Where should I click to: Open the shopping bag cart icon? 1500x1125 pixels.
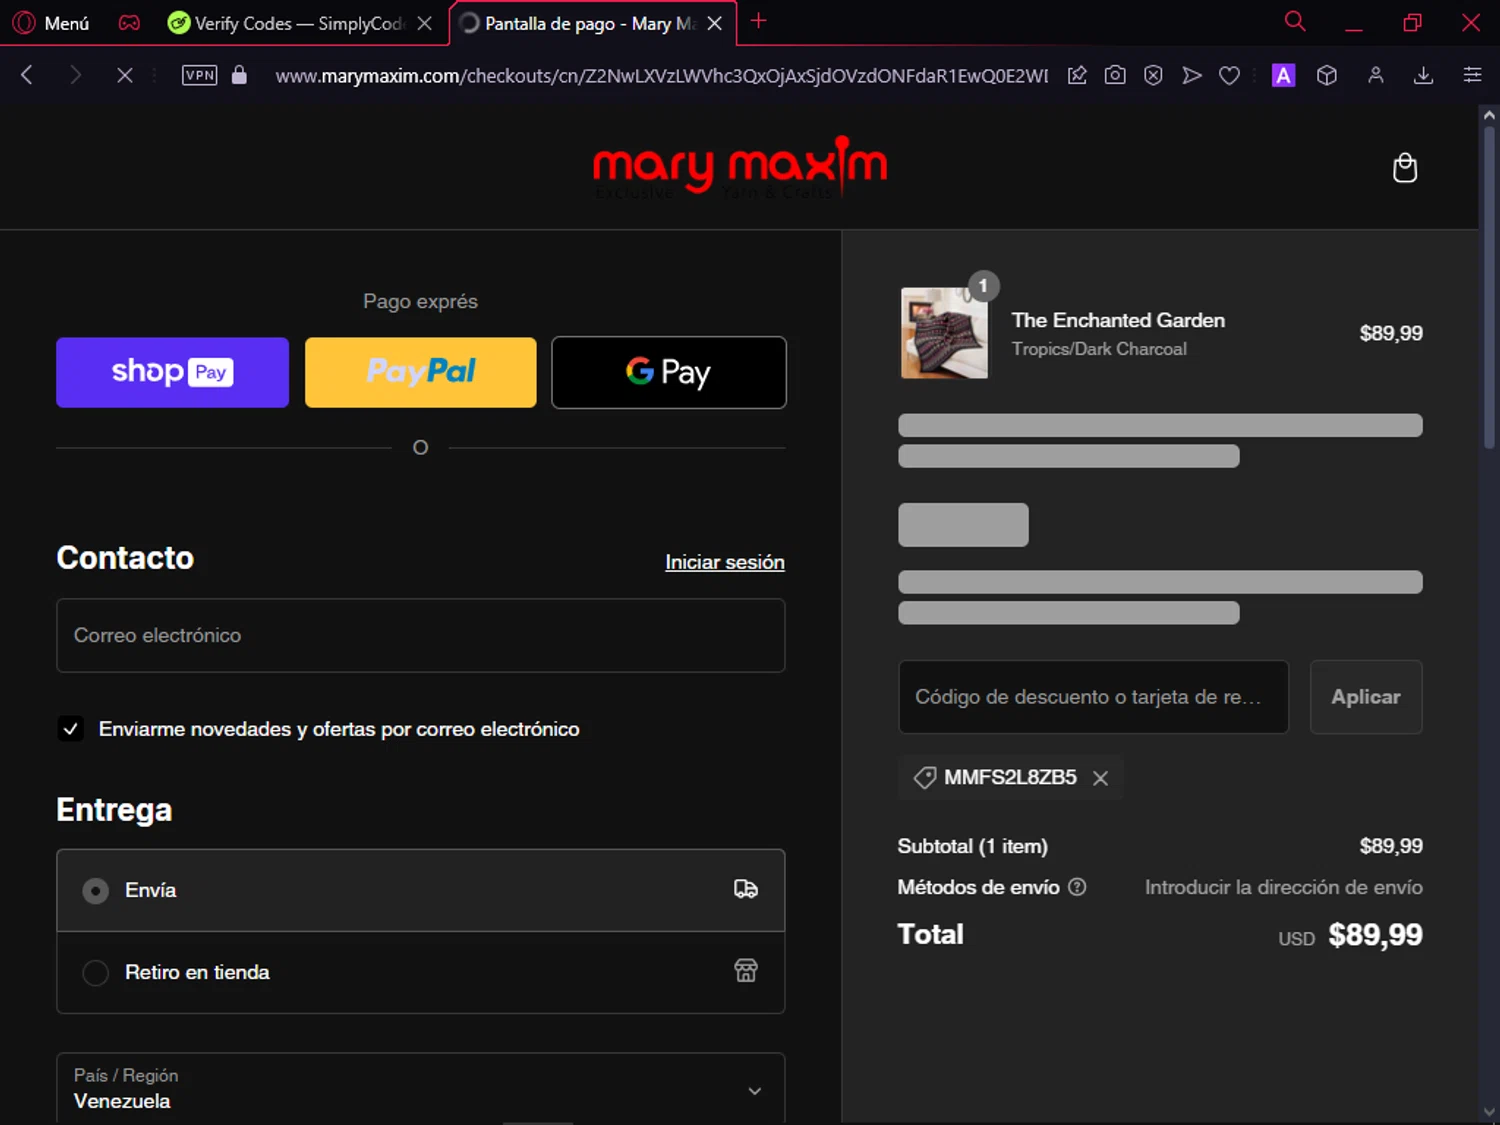click(x=1405, y=168)
